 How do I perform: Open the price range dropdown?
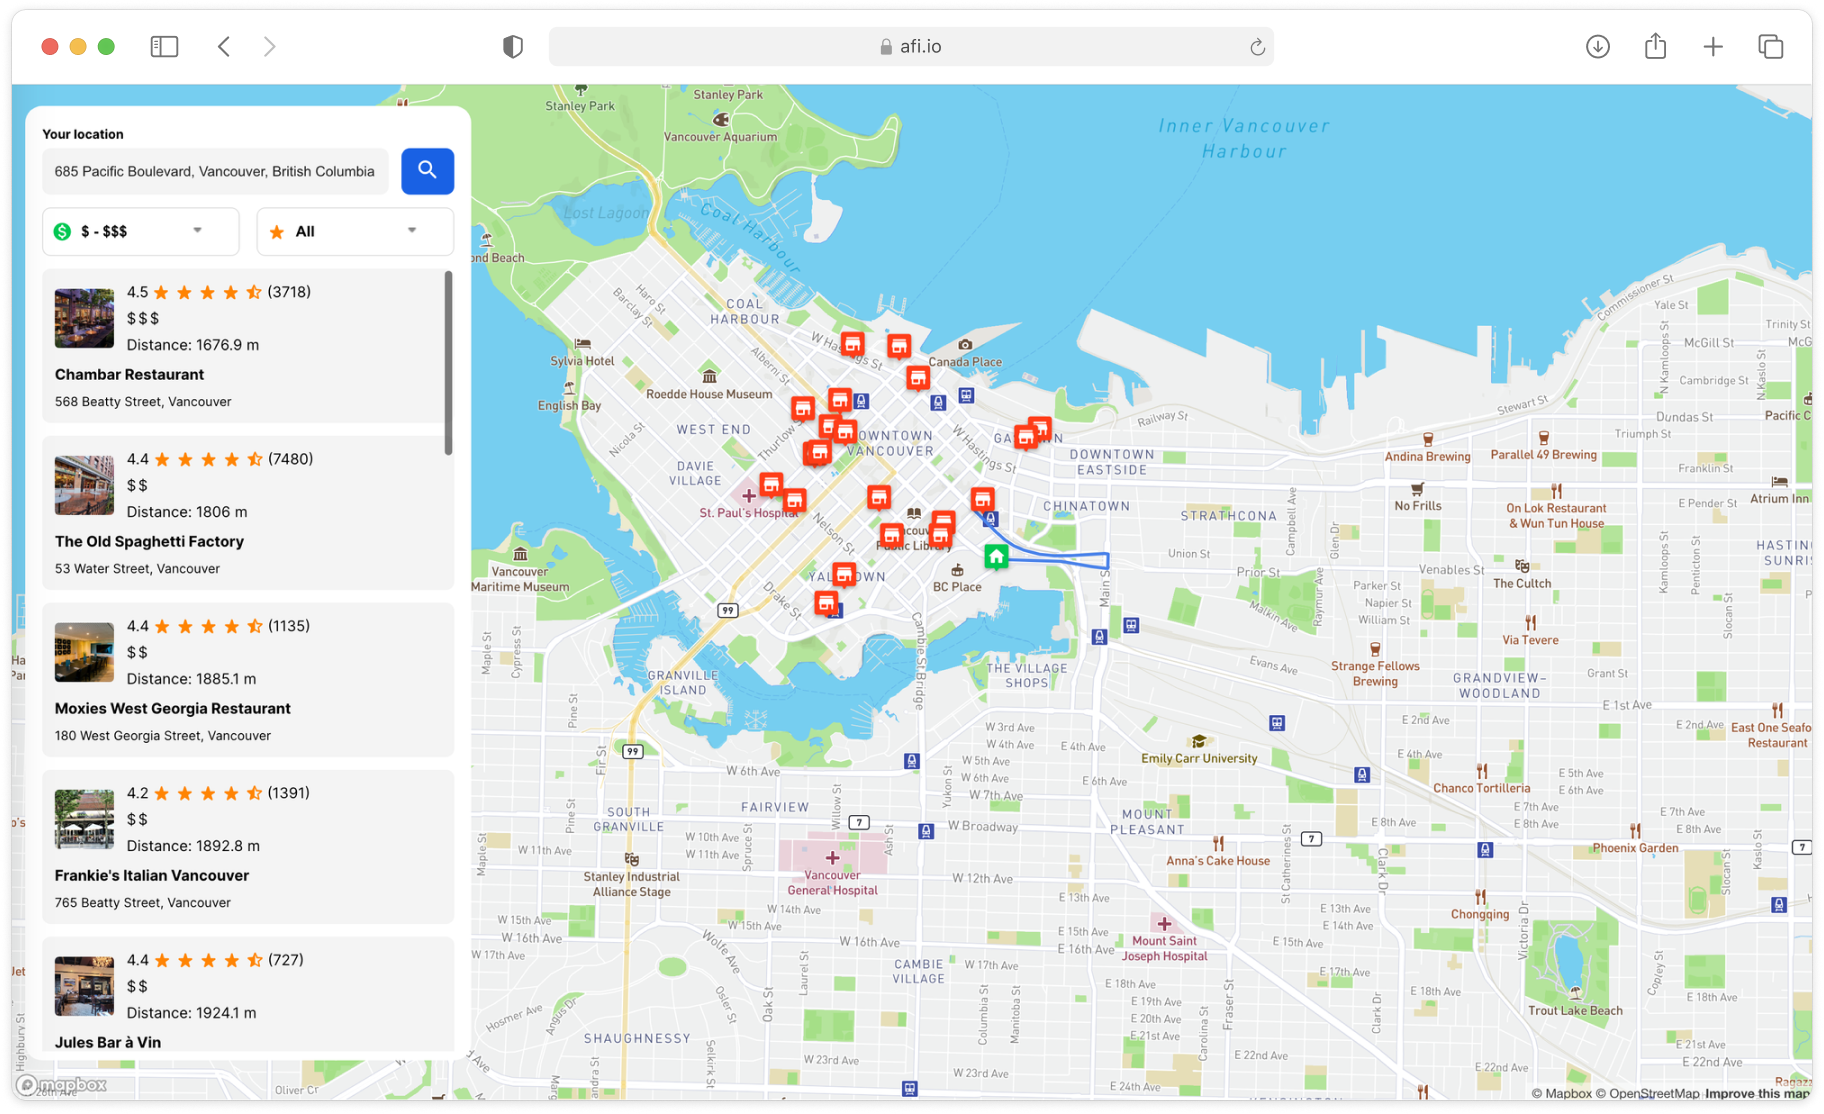(197, 231)
